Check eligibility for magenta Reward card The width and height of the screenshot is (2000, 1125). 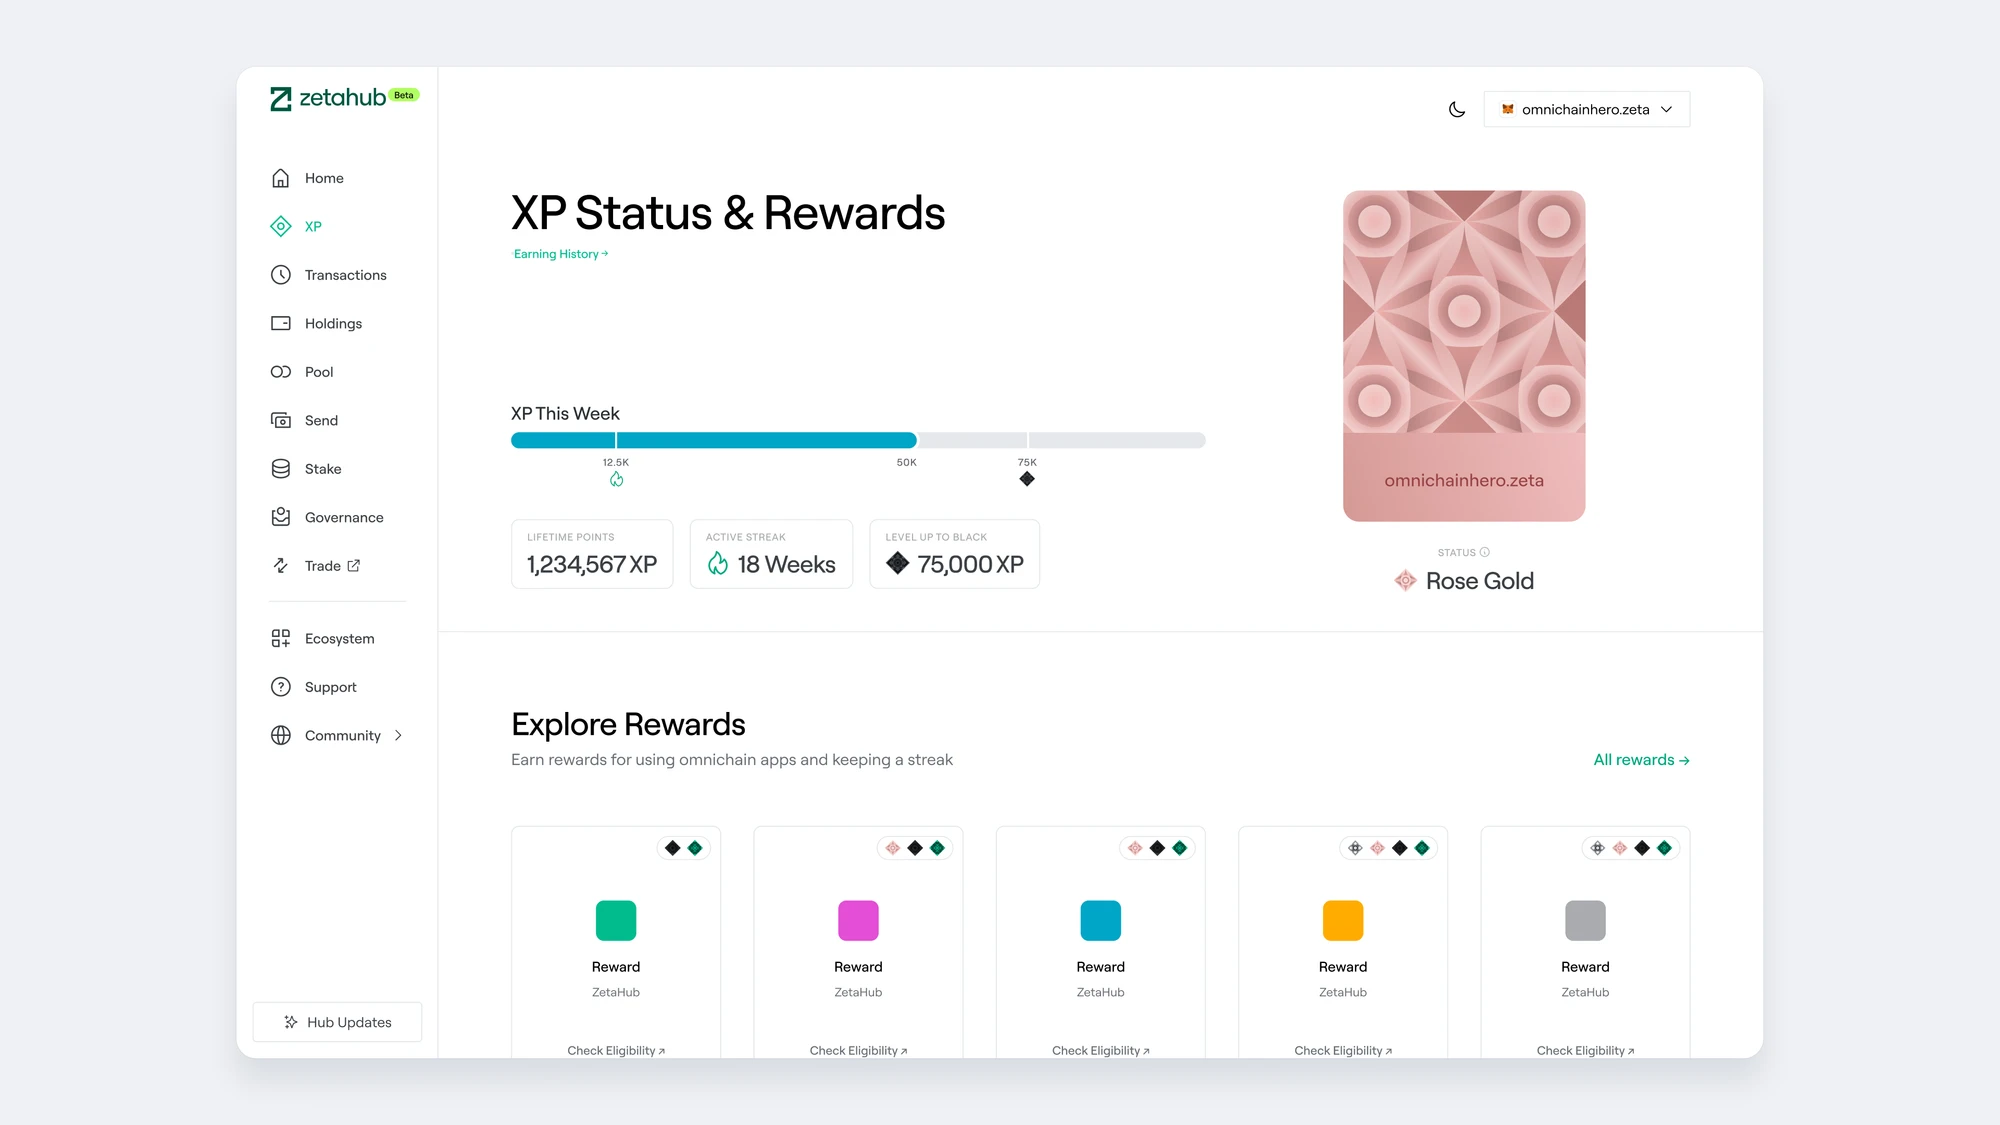click(857, 1049)
